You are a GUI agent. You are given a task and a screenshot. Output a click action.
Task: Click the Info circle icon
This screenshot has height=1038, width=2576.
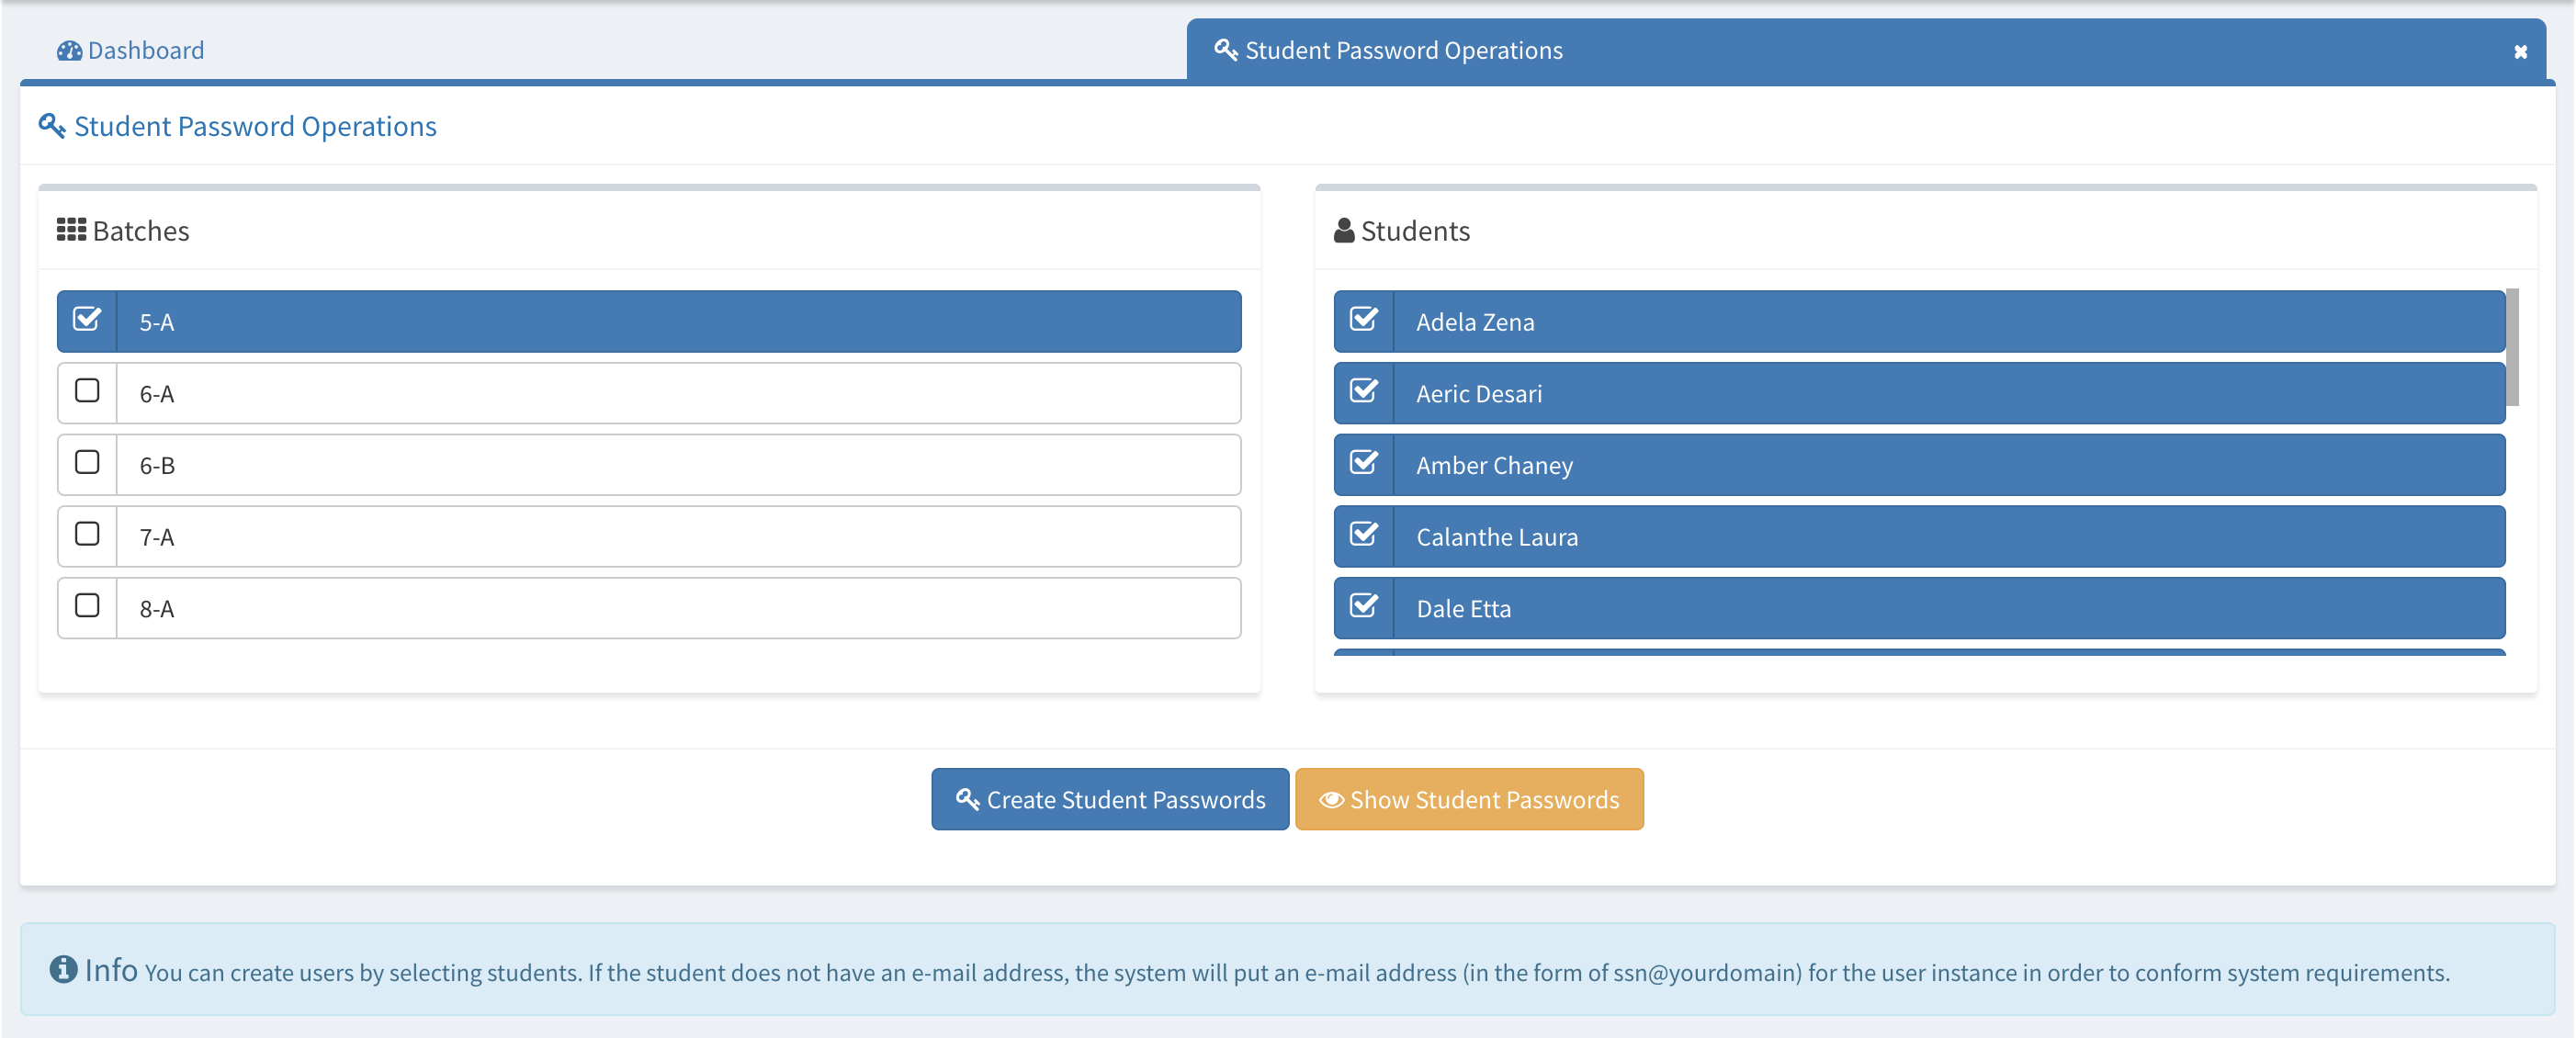[x=63, y=968]
